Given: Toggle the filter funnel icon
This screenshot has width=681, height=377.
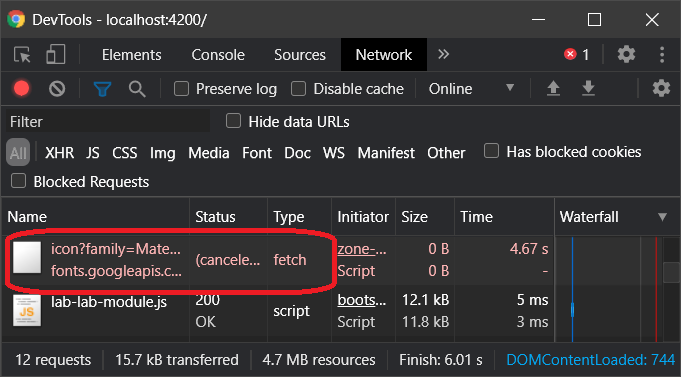Looking at the screenshot, I should coord(102,89).
